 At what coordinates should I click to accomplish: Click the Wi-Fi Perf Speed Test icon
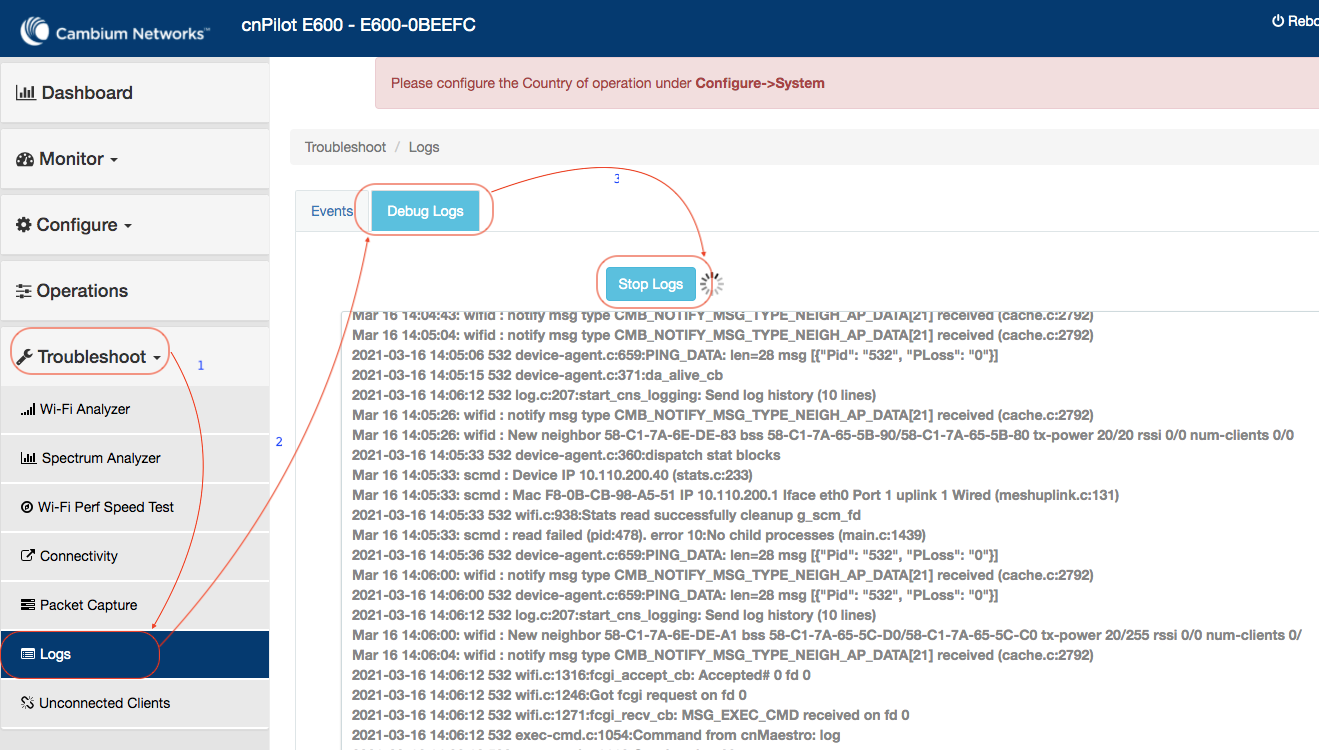click(x=28, y=508)
